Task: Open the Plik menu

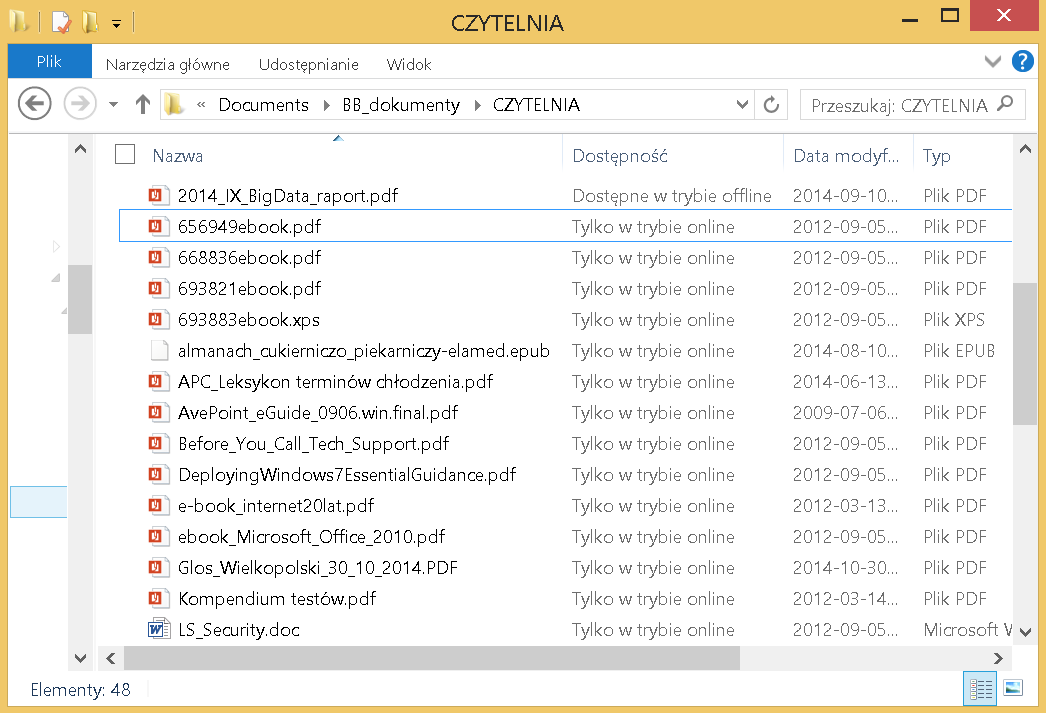Action: coord(49,62)
